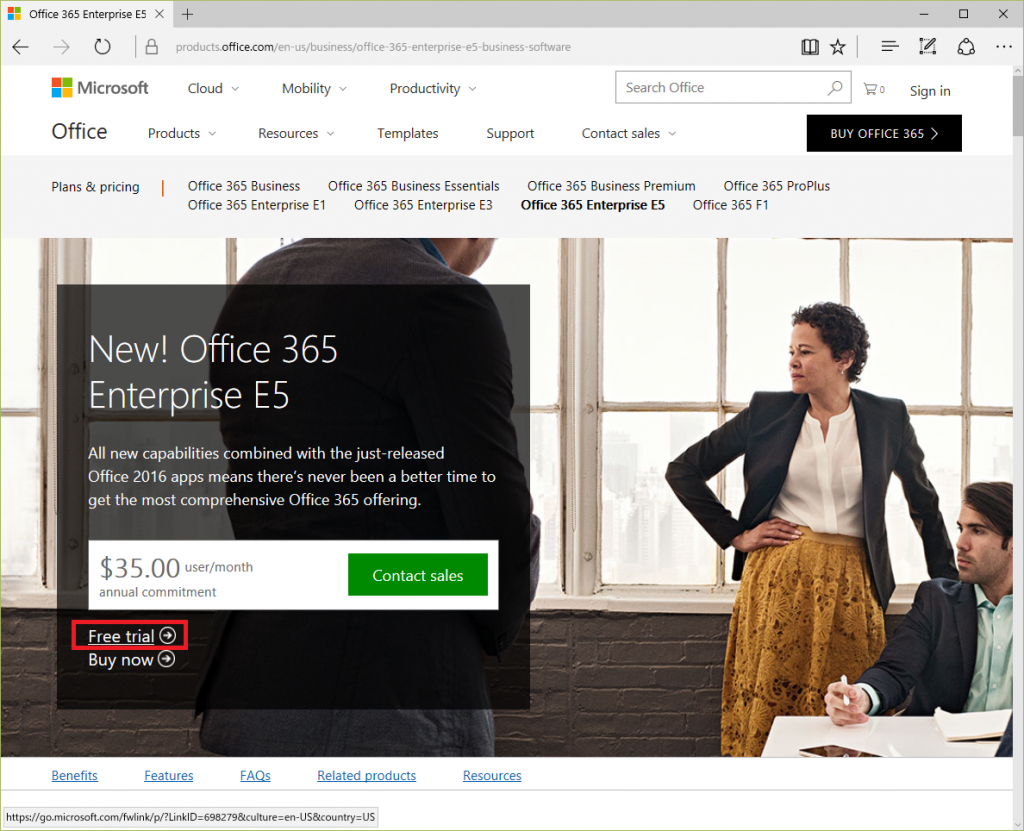This screenshot has height=831, width=1024.
Task: Go back using the browser back arrow
Action: click(21, 47)
